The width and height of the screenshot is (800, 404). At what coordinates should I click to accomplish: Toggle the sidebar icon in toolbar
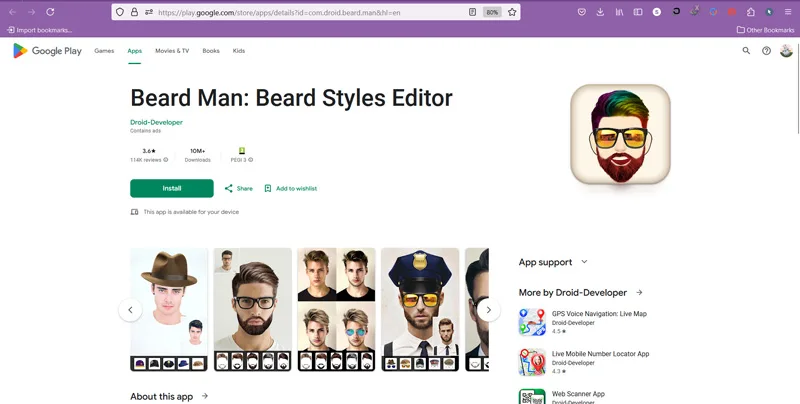click(x=638, y=12)
